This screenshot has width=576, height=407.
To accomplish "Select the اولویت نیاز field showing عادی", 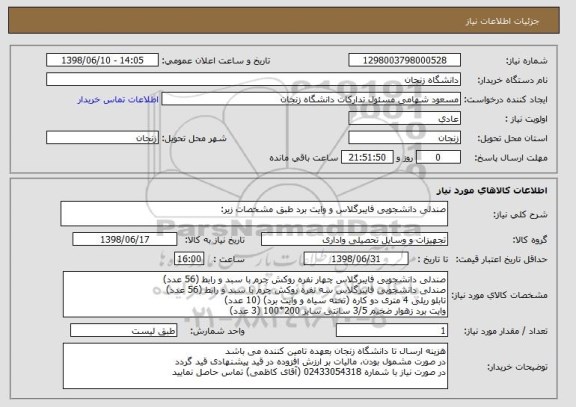I will (x=404, y=119).
